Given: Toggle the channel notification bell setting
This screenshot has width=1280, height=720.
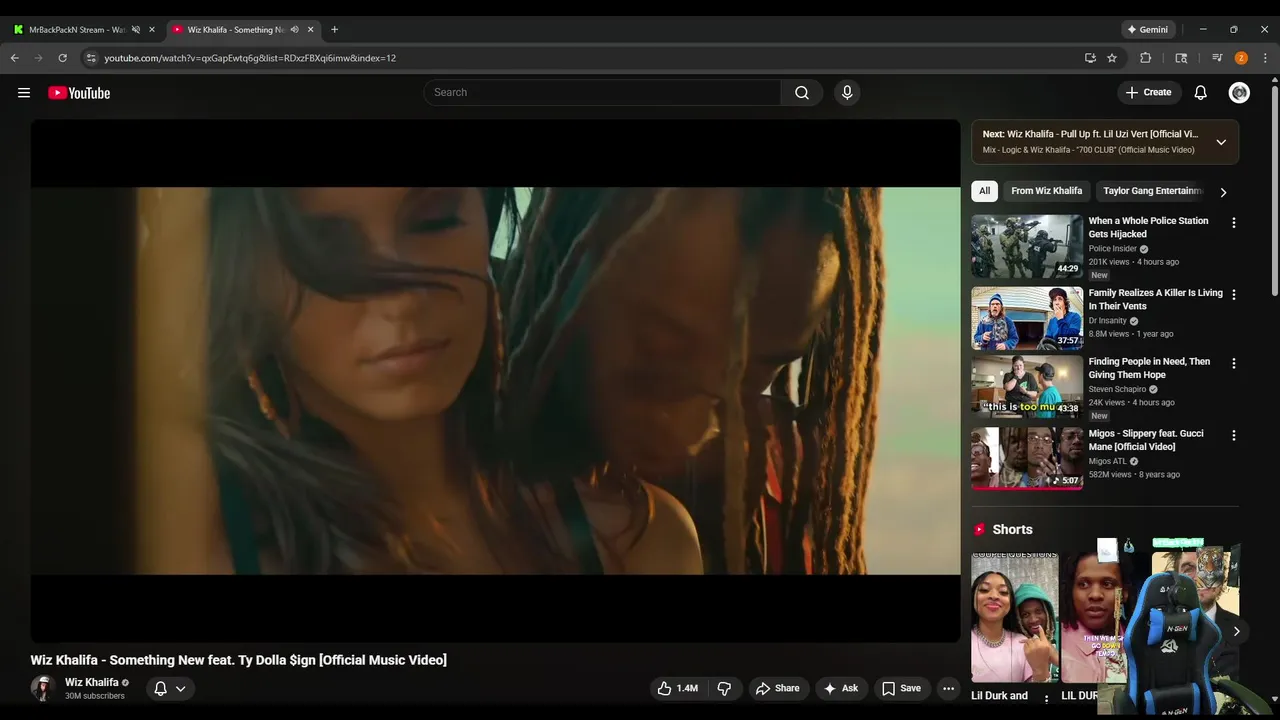Looking at the screenshot, I should (x=170, y=688).
